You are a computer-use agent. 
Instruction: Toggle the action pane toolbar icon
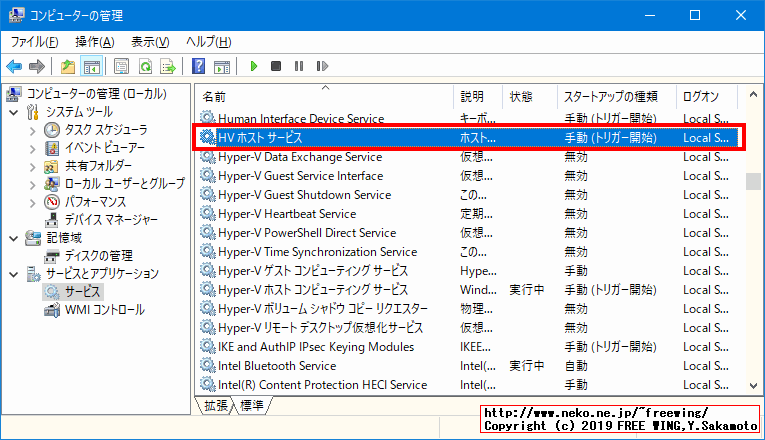[221, 66]
